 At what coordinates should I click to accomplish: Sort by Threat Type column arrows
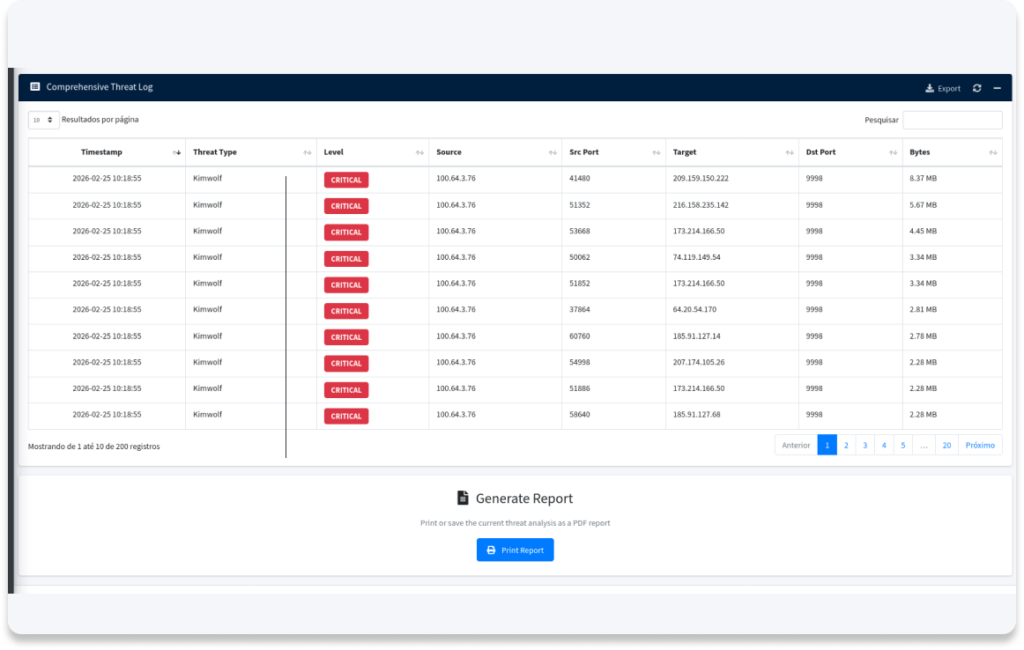point(308,153)
